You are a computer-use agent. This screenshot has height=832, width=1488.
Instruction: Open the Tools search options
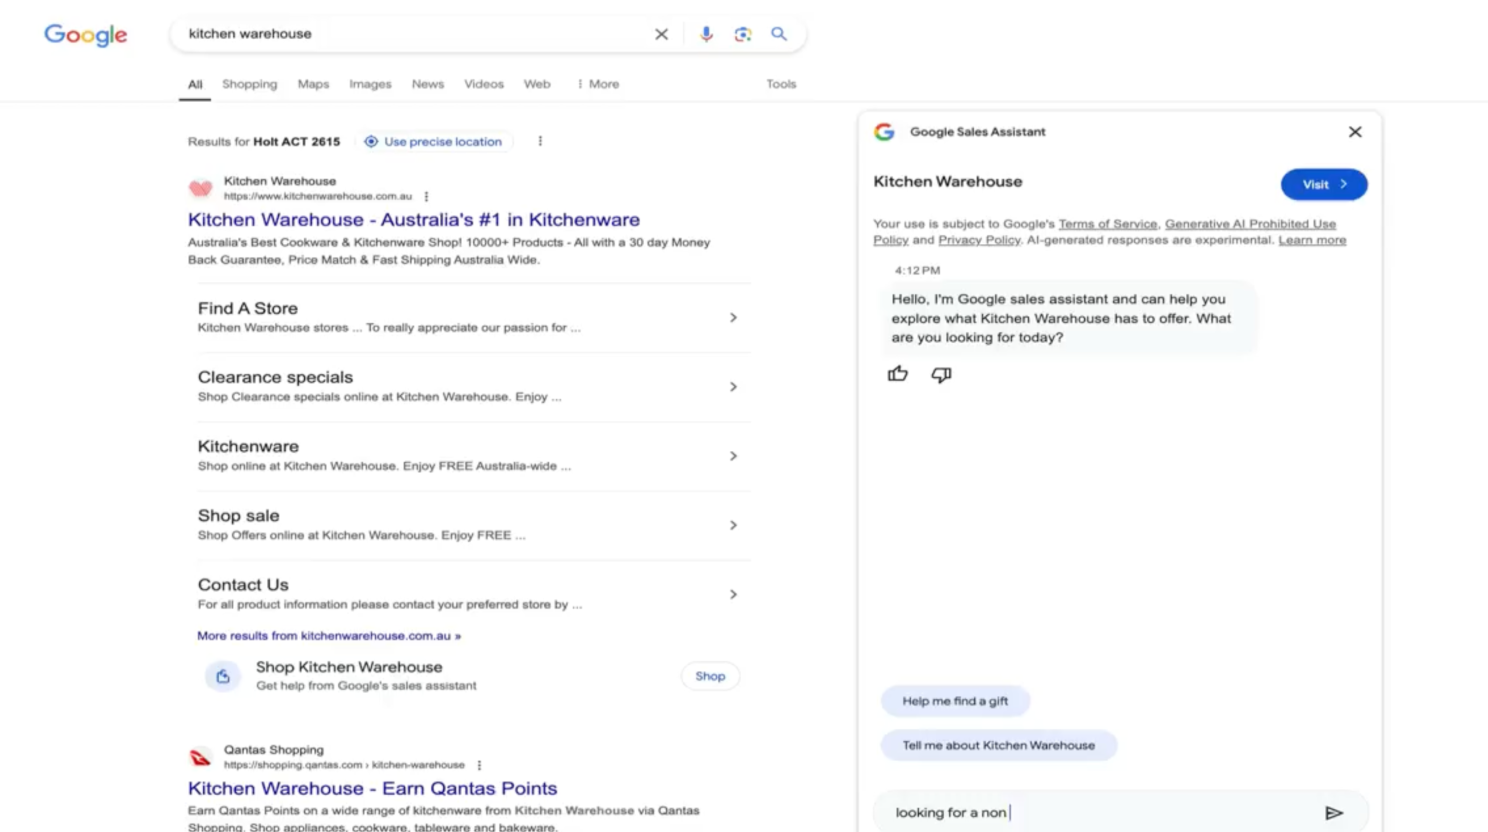[781, 84]
